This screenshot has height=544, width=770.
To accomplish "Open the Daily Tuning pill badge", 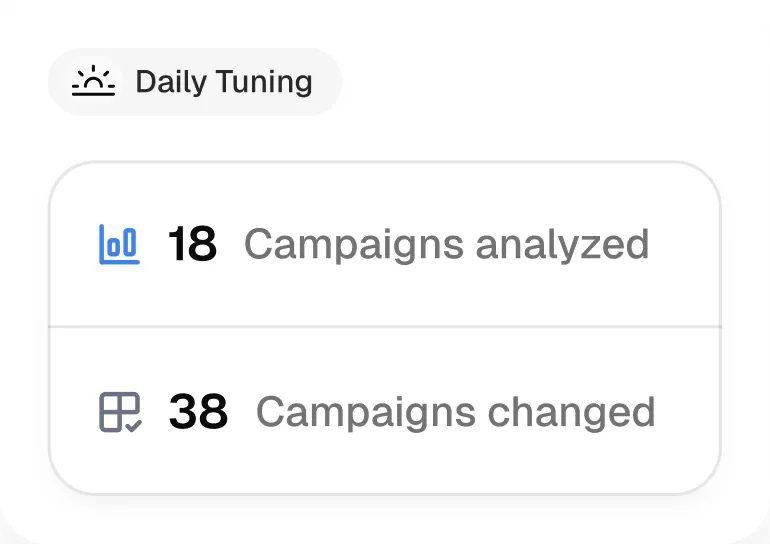I will (194, 82).
